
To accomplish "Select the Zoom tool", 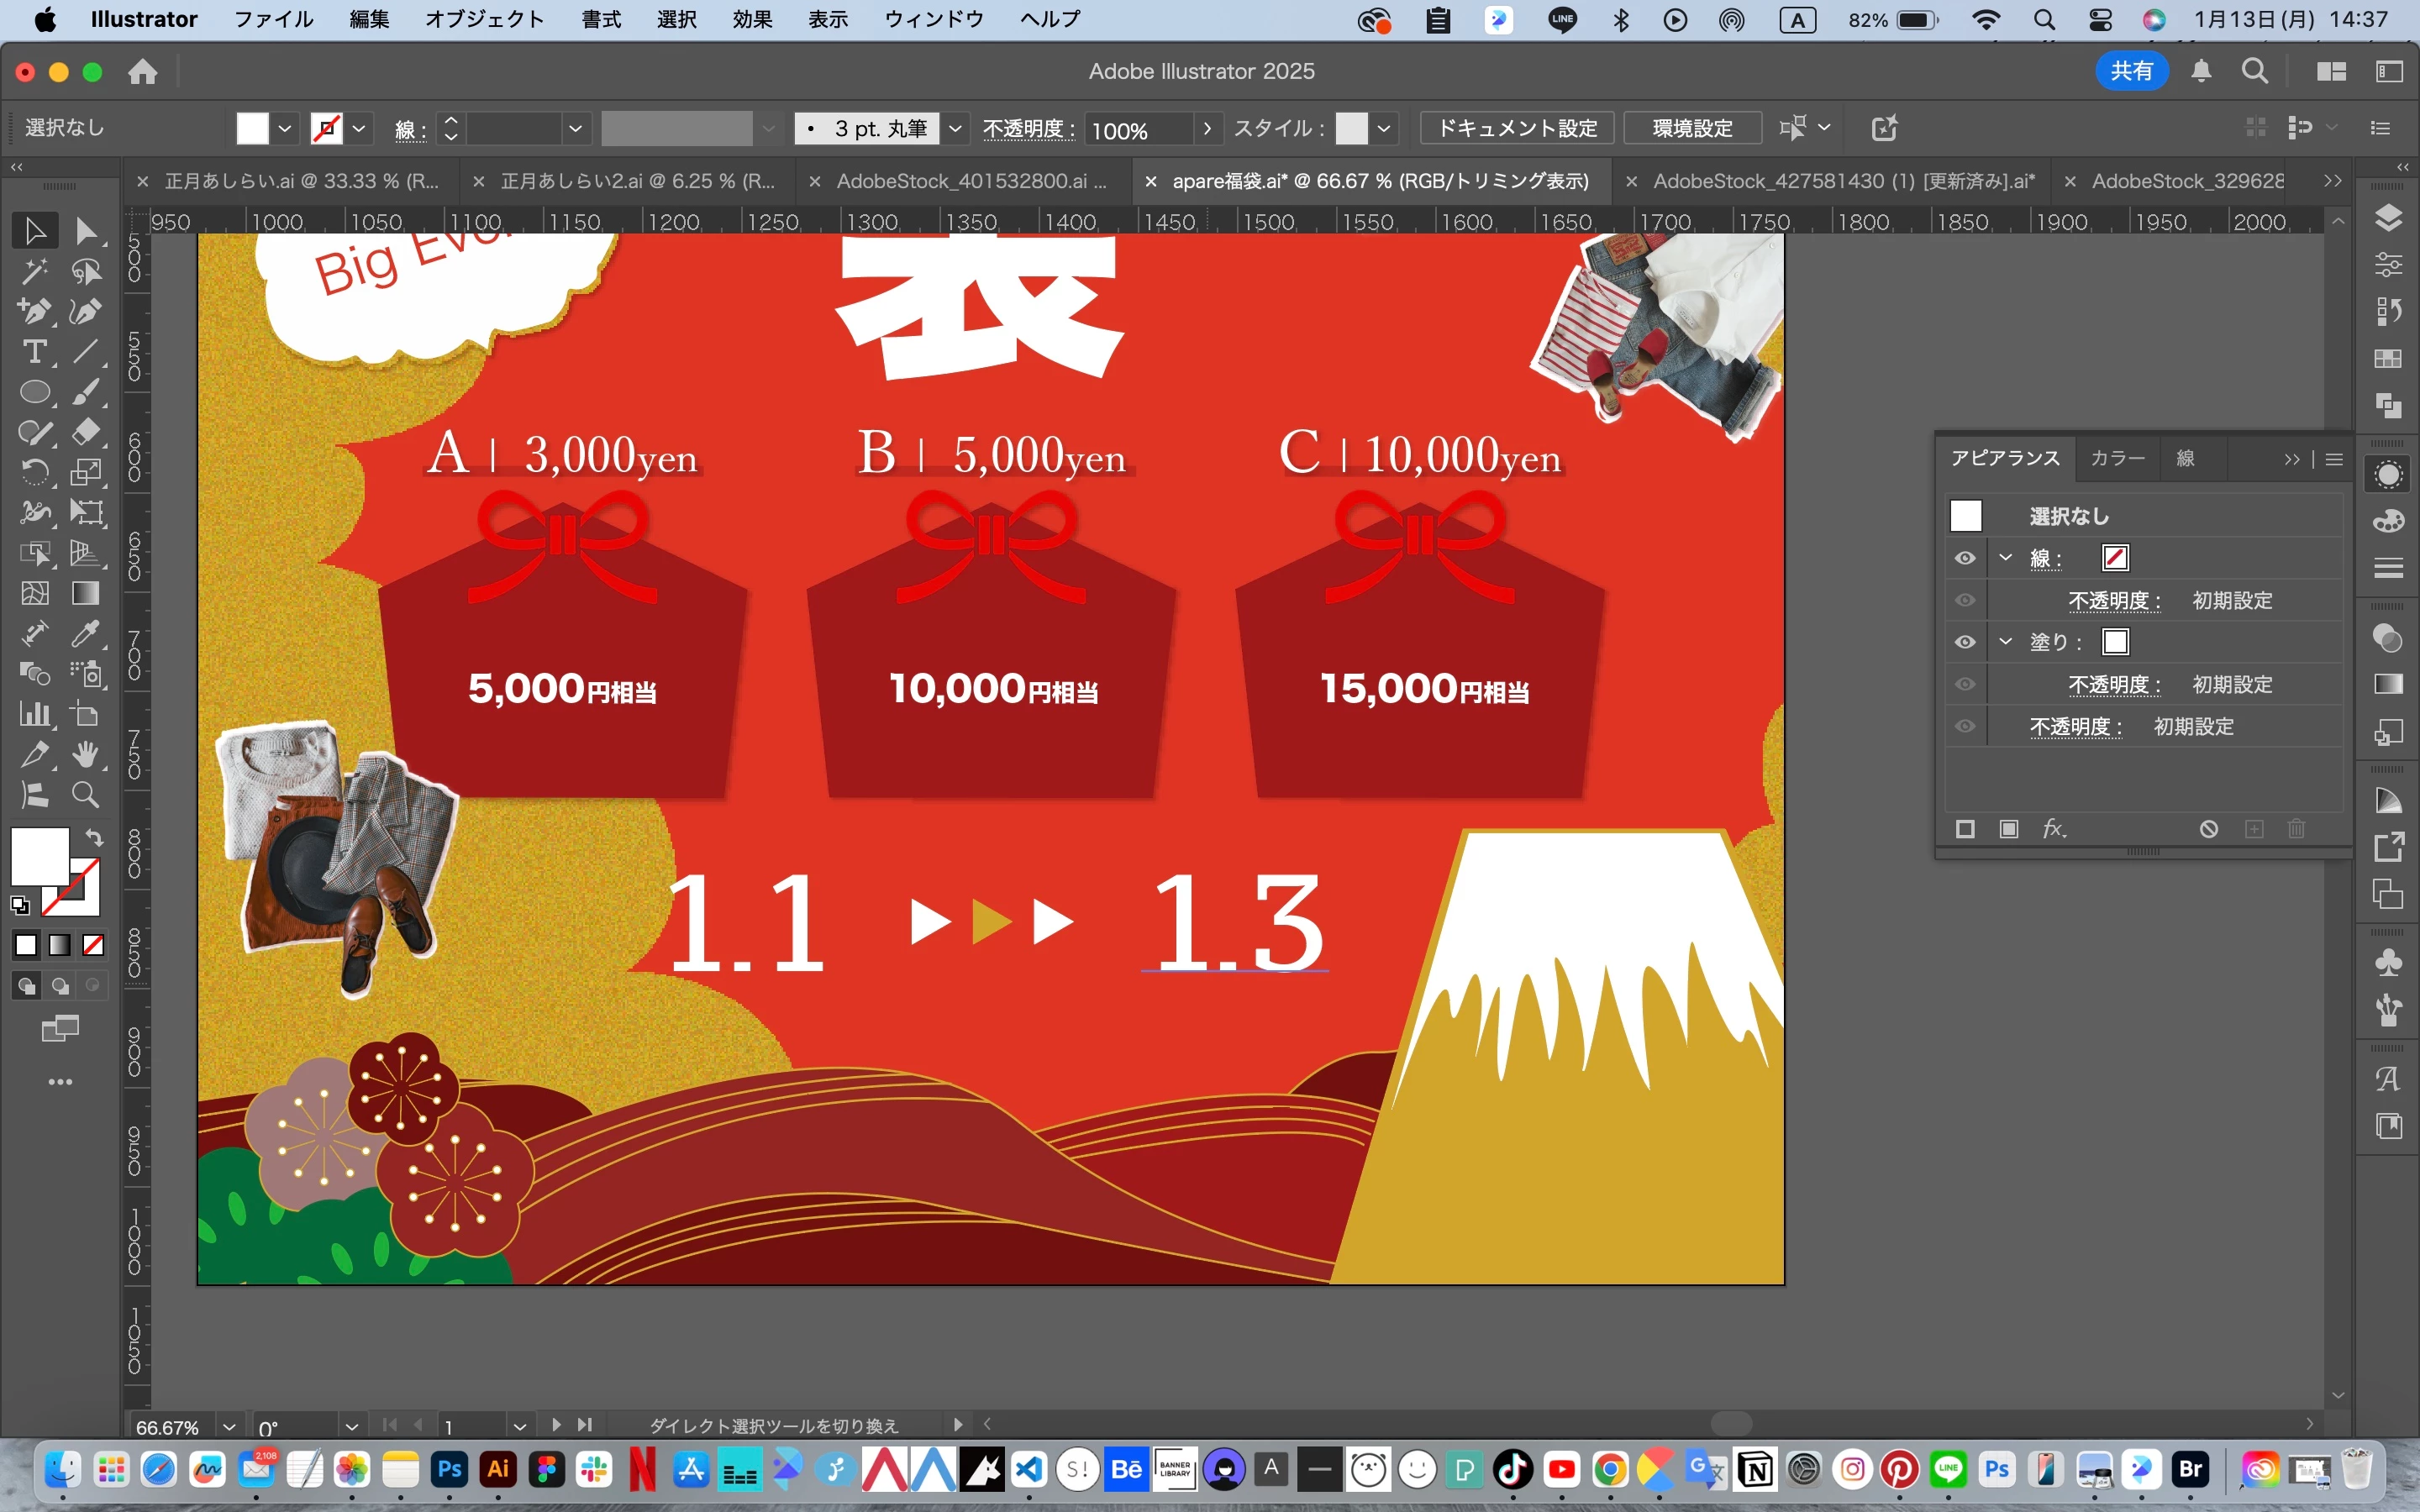I will [85, 795].
